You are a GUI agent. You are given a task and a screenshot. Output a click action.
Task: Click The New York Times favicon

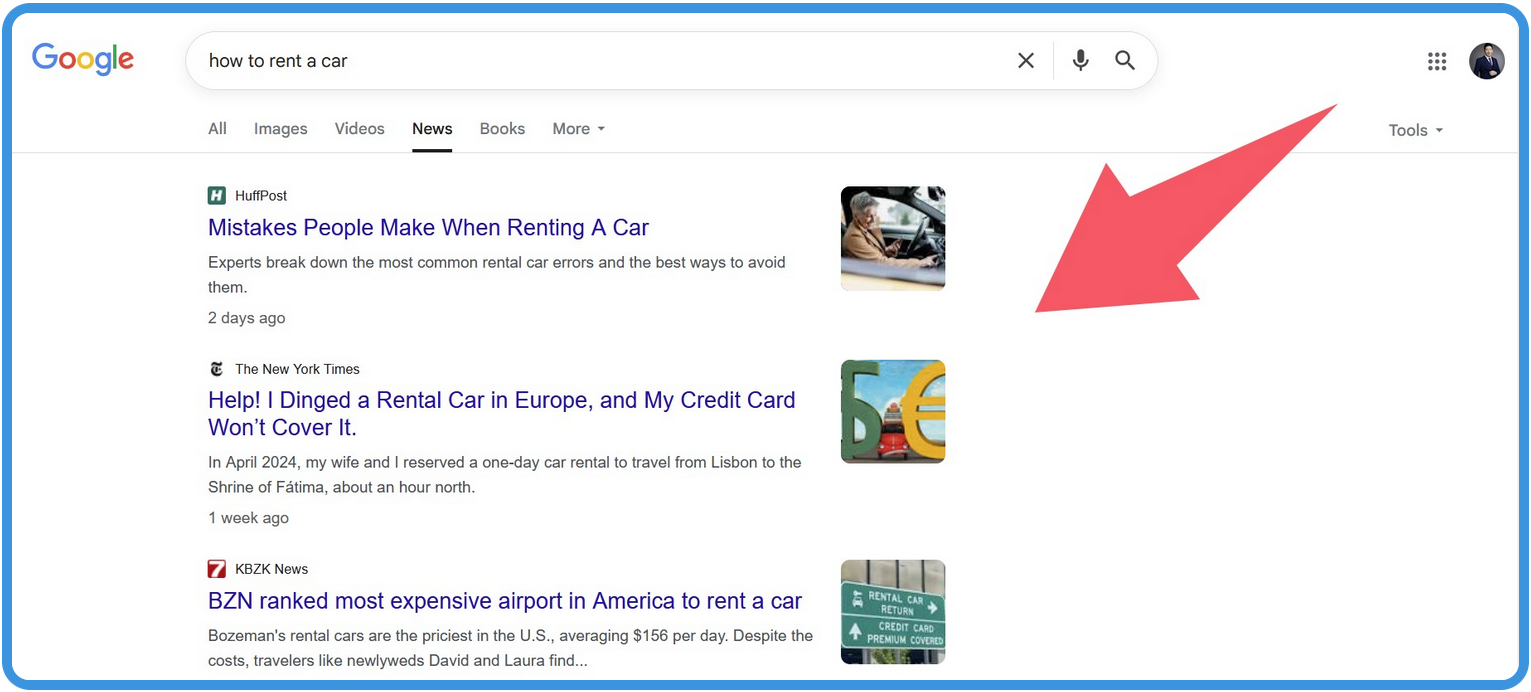click(217, 369)
